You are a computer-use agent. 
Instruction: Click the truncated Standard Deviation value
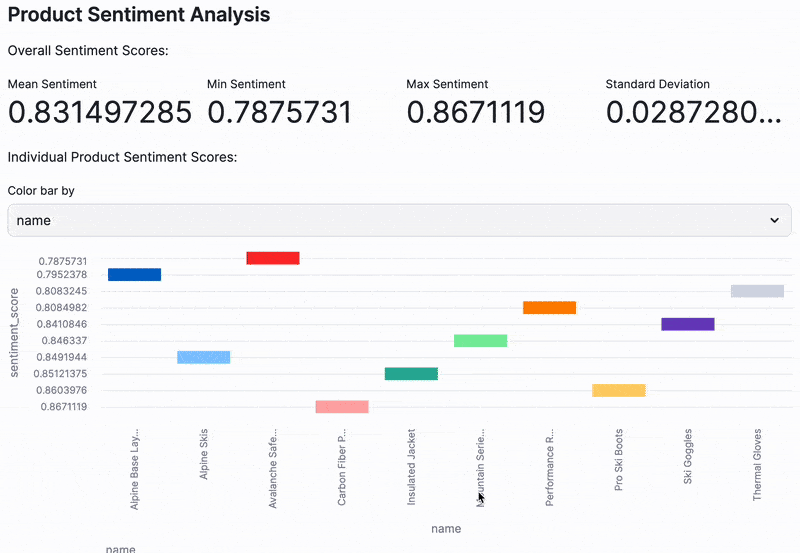(x=693, y=113)
